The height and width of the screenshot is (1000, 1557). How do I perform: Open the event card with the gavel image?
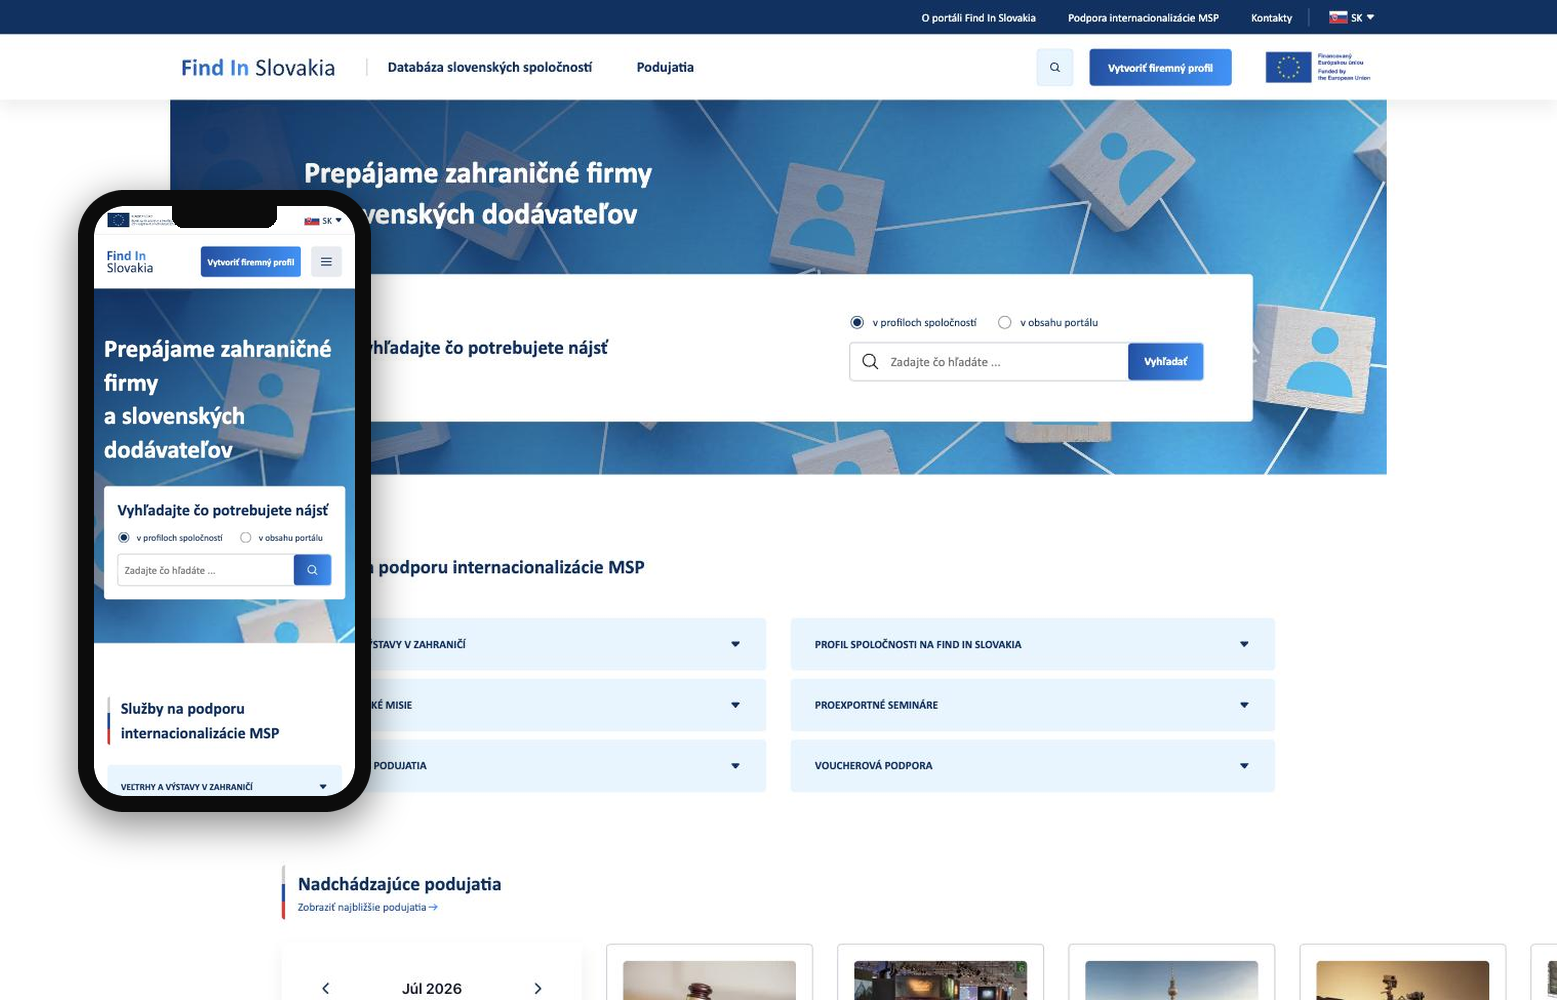[709, 972]
